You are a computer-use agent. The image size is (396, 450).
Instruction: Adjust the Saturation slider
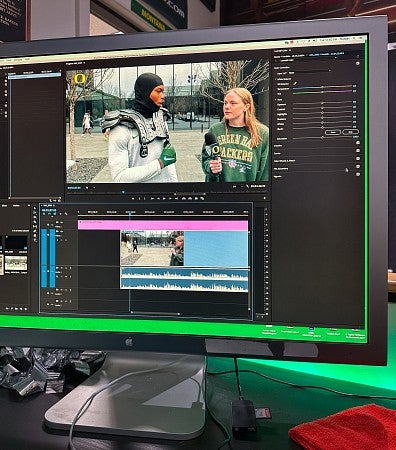tap(322, 138)
